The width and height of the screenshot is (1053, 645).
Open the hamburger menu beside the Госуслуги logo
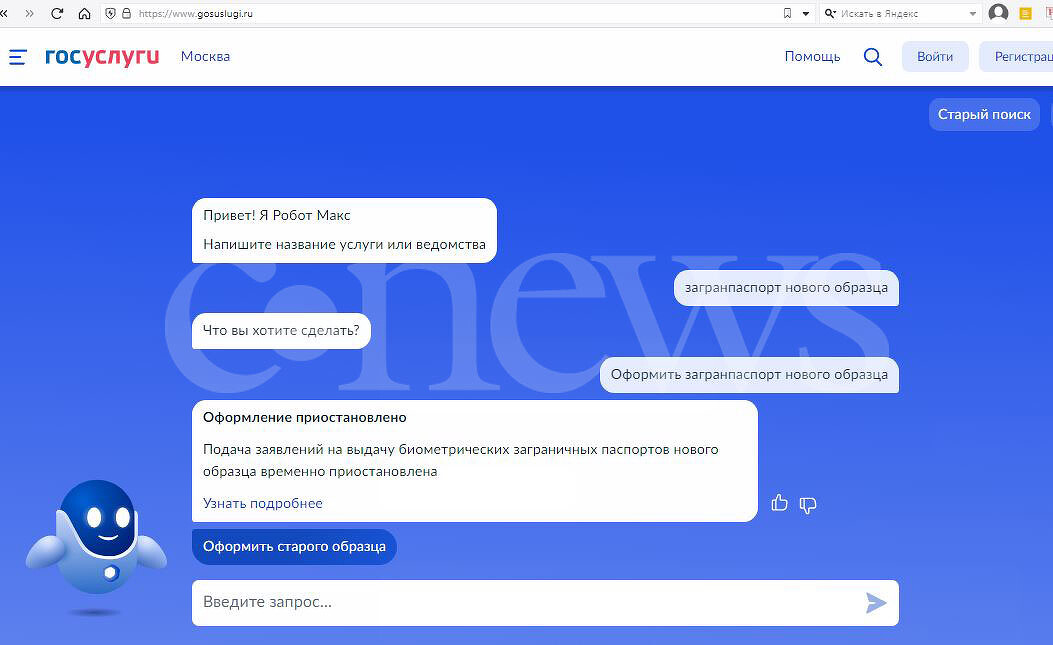[18, 57]
